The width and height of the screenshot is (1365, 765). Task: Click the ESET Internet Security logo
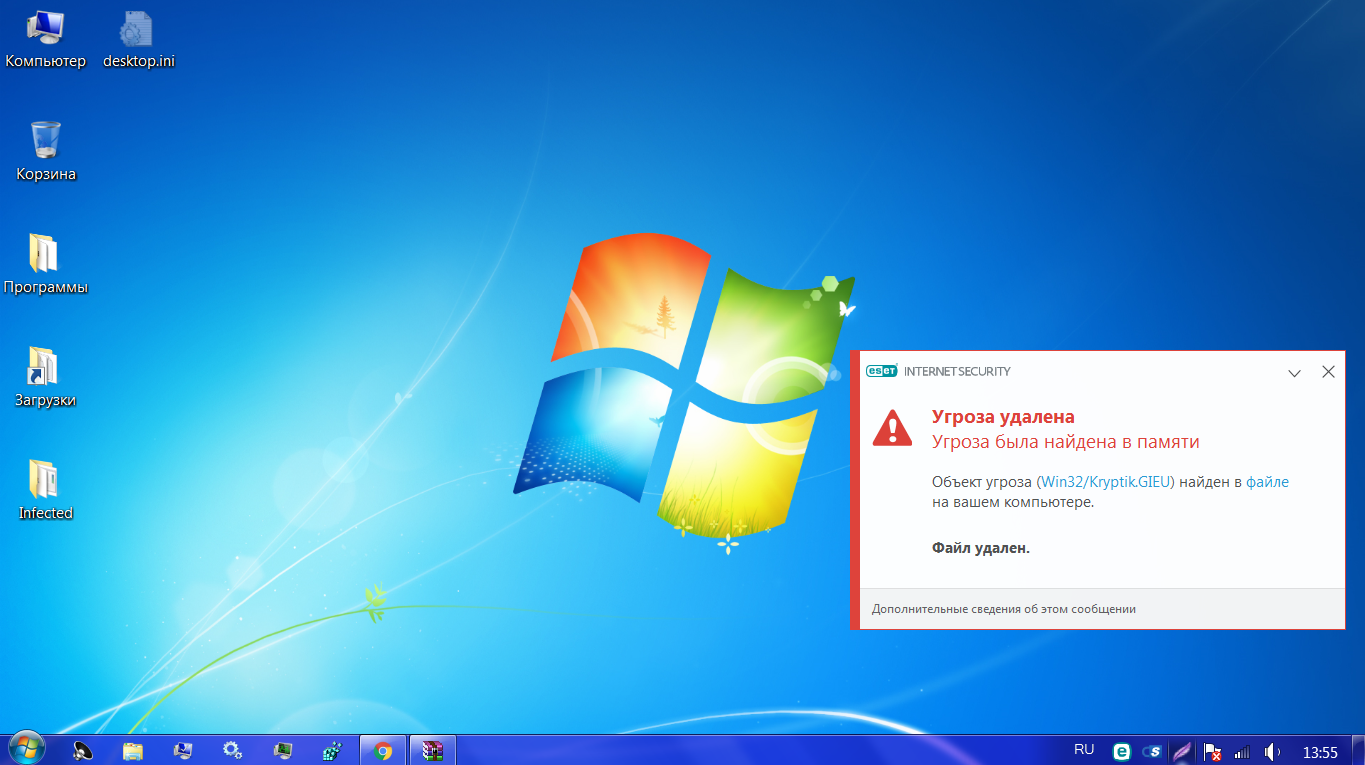click(x=938, y=371)
